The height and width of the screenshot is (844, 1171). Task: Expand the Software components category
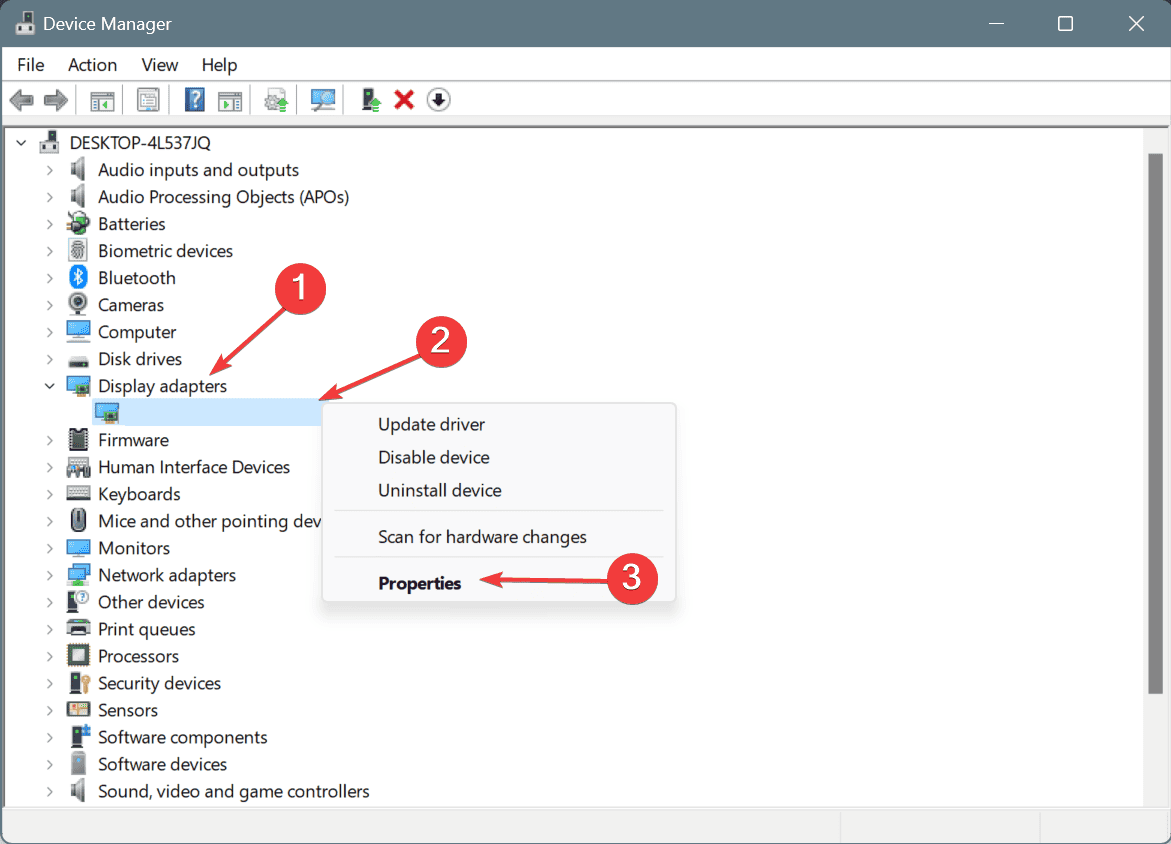50,736
